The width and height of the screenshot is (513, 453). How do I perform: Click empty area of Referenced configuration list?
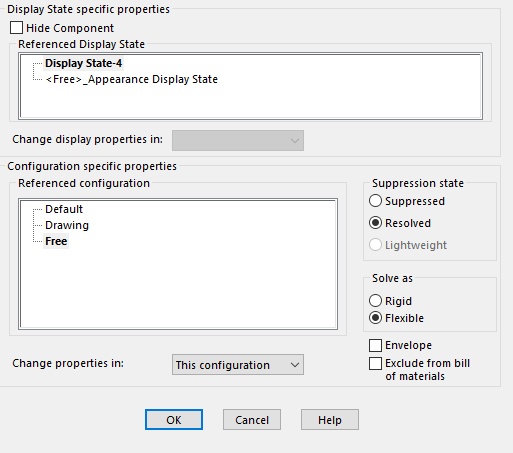(178, 287)
